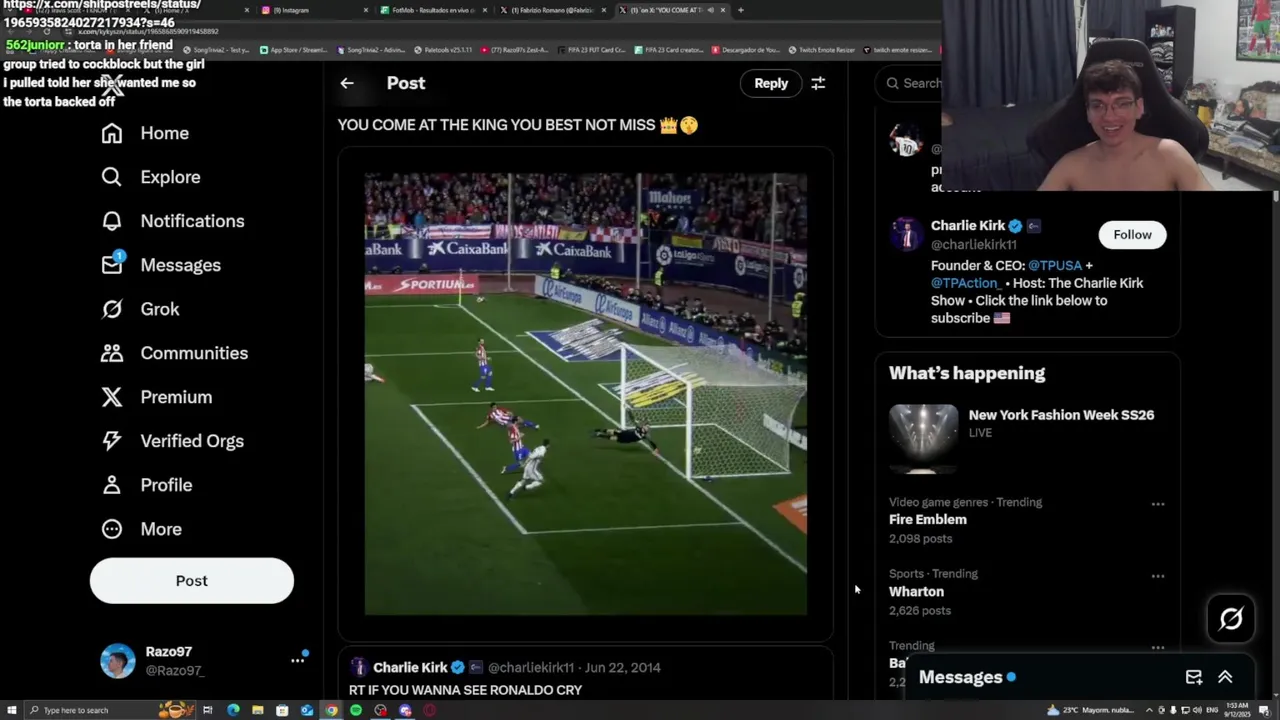
Task: Play the football video in post
Action: (585, 394)
